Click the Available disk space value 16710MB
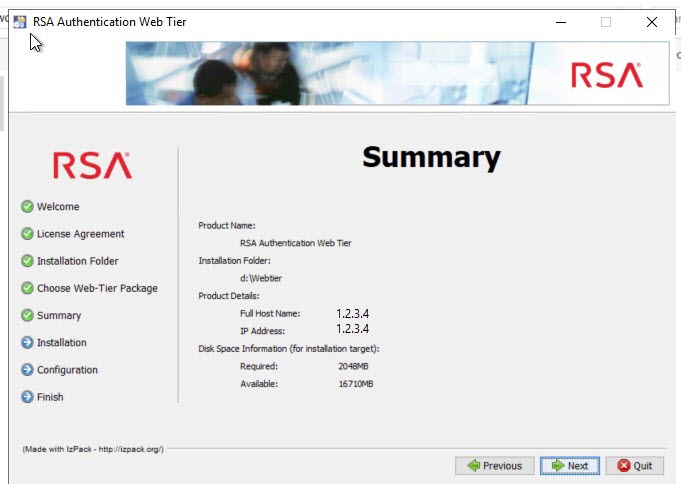 (355, 384)
